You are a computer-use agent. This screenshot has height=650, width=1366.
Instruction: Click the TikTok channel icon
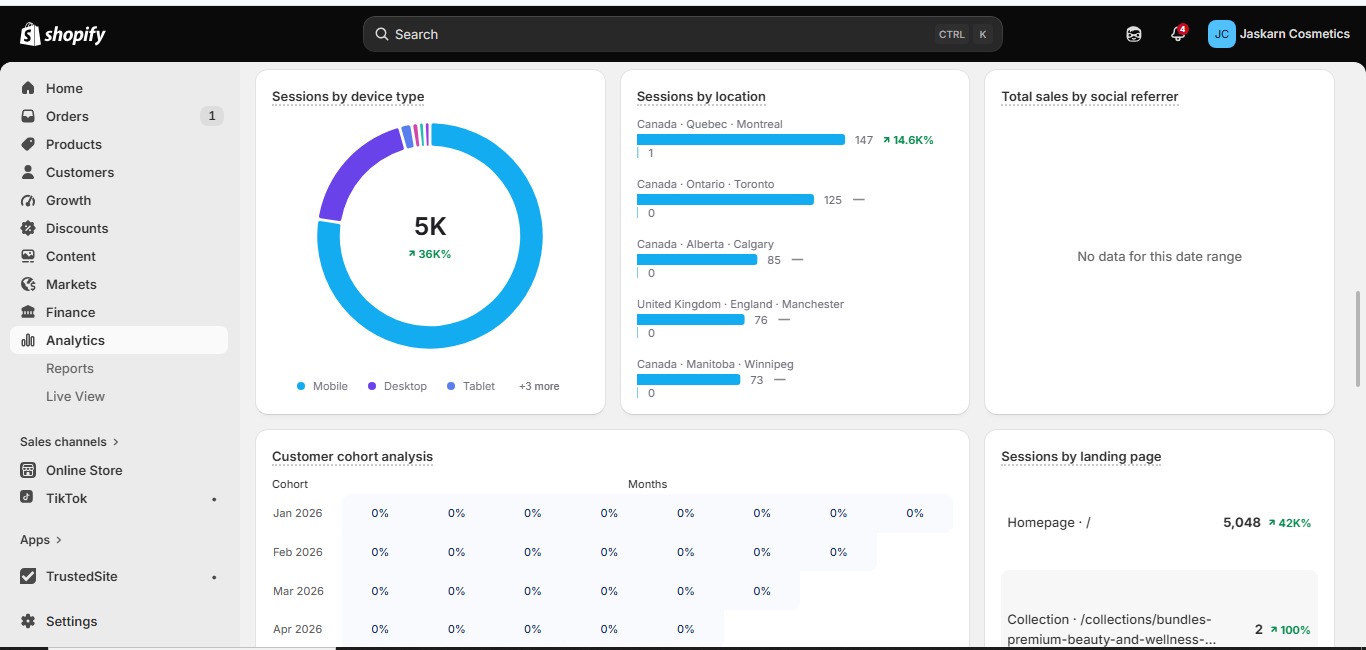[28, 498]
